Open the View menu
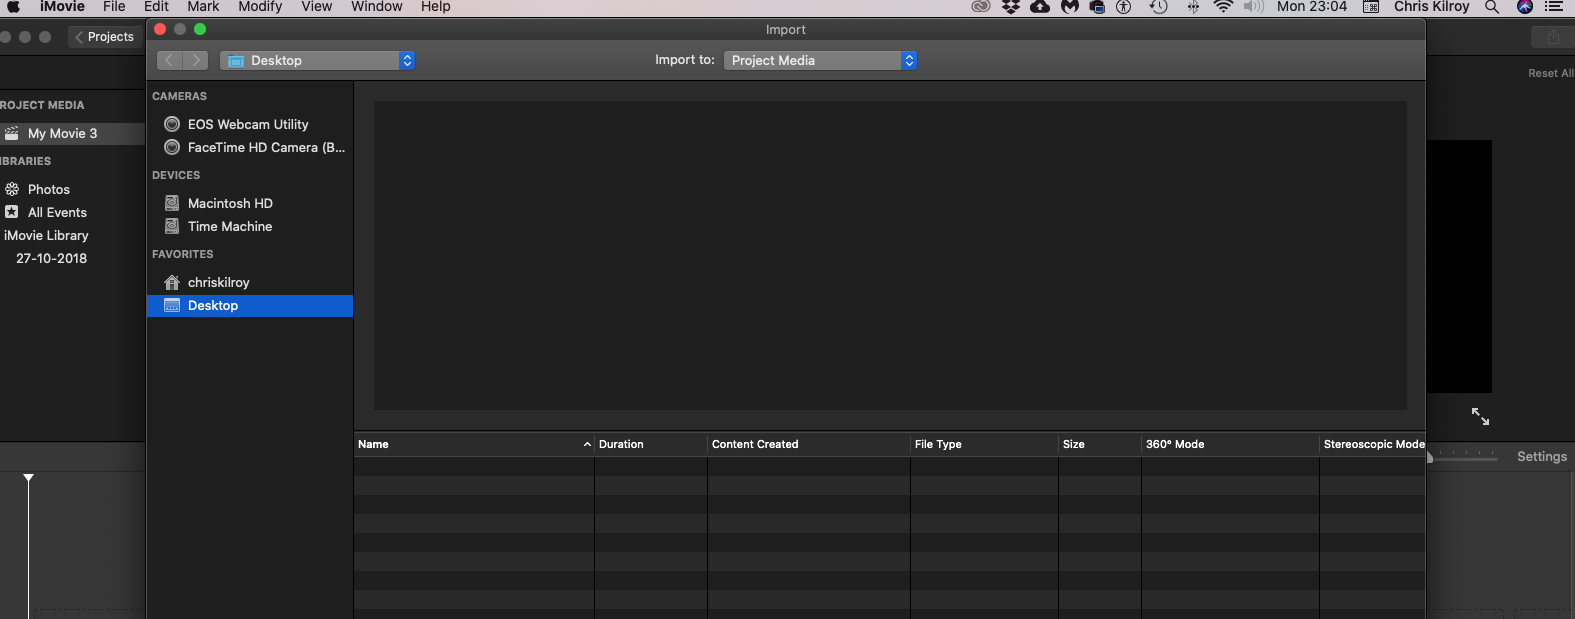Viewport: 1575px width, 619px height. 316,7
